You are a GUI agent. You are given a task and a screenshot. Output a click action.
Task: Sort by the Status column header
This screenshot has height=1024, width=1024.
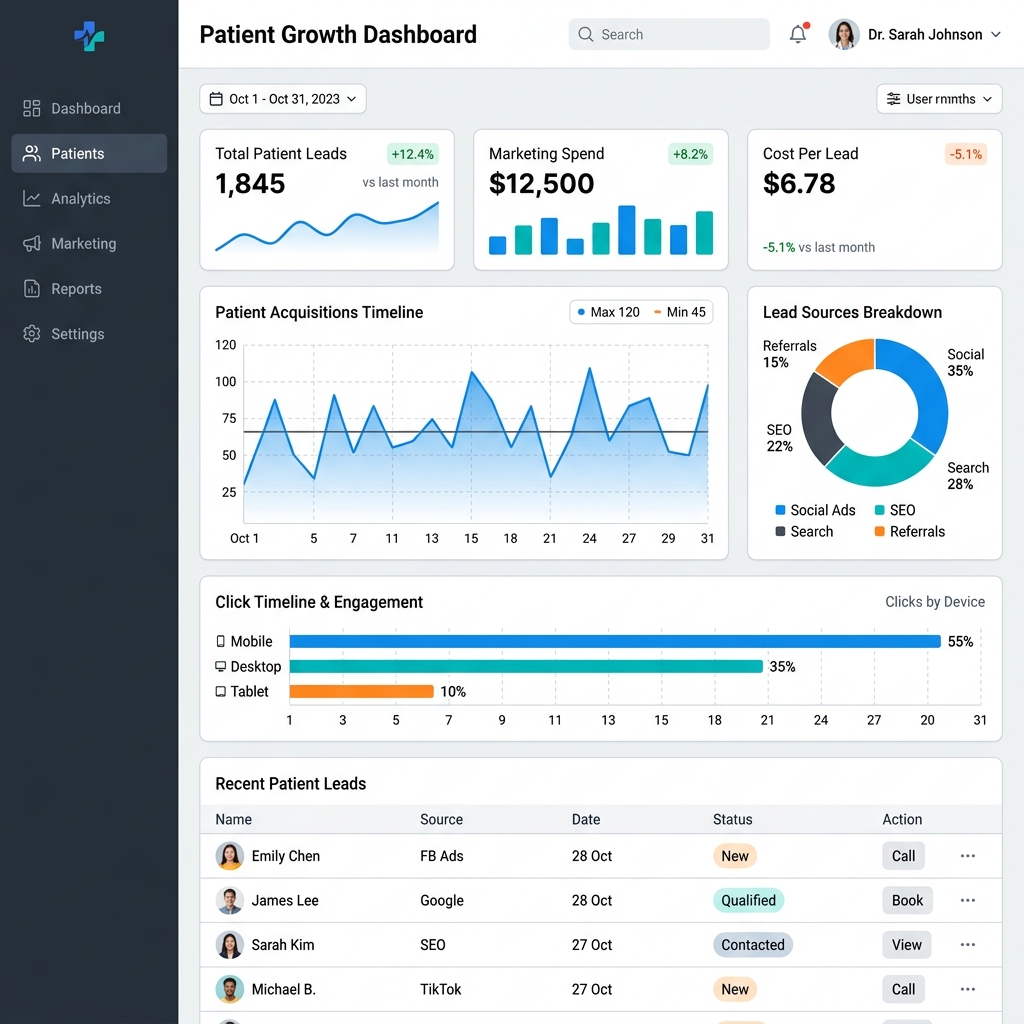point(733,819)
